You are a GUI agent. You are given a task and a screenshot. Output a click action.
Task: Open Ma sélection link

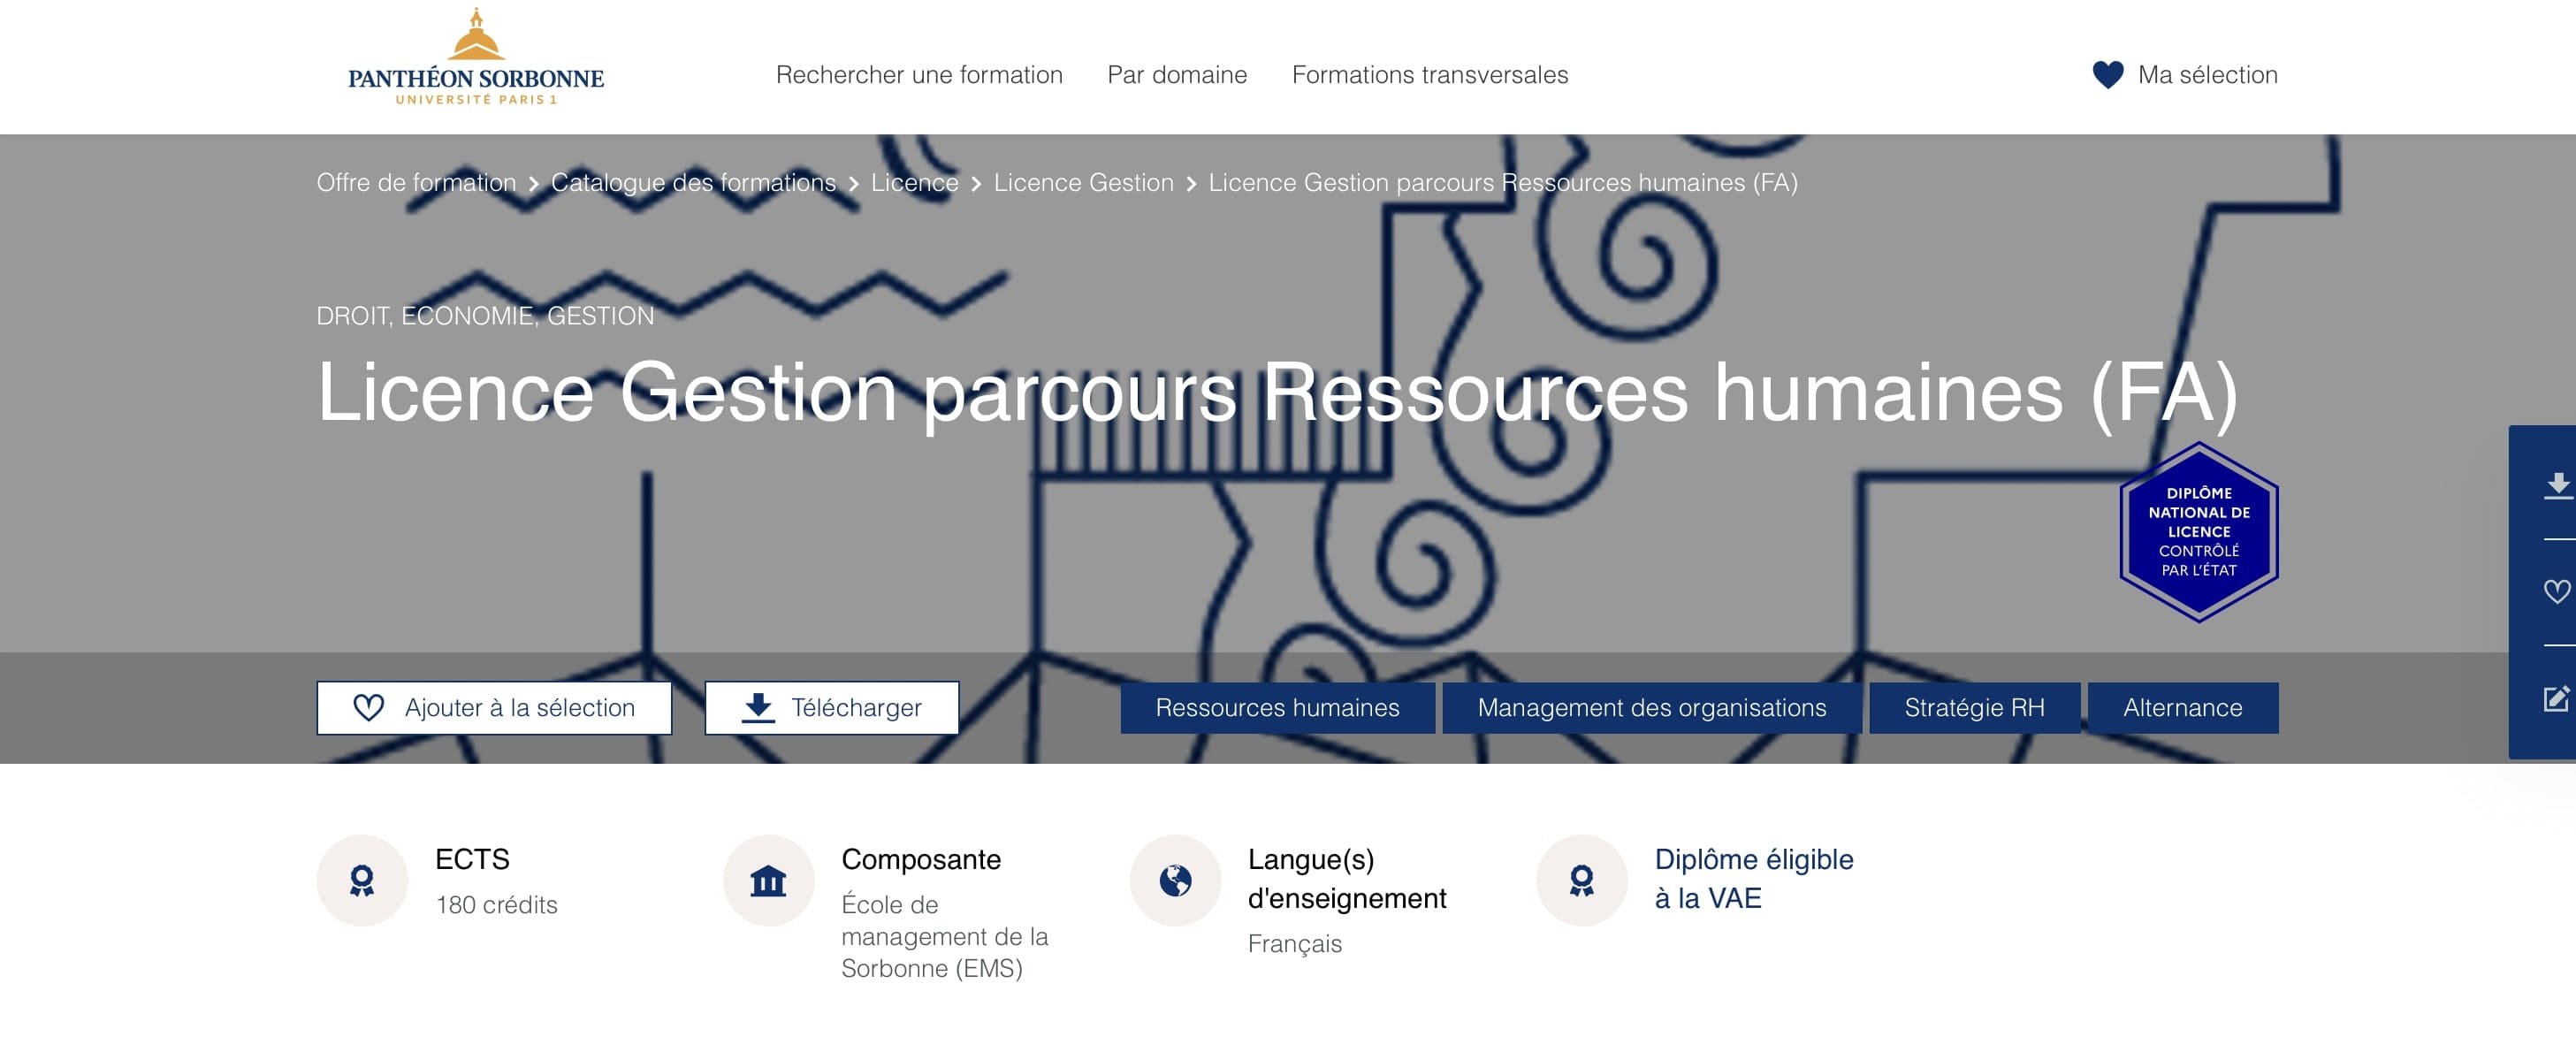tap(2208, 75)
